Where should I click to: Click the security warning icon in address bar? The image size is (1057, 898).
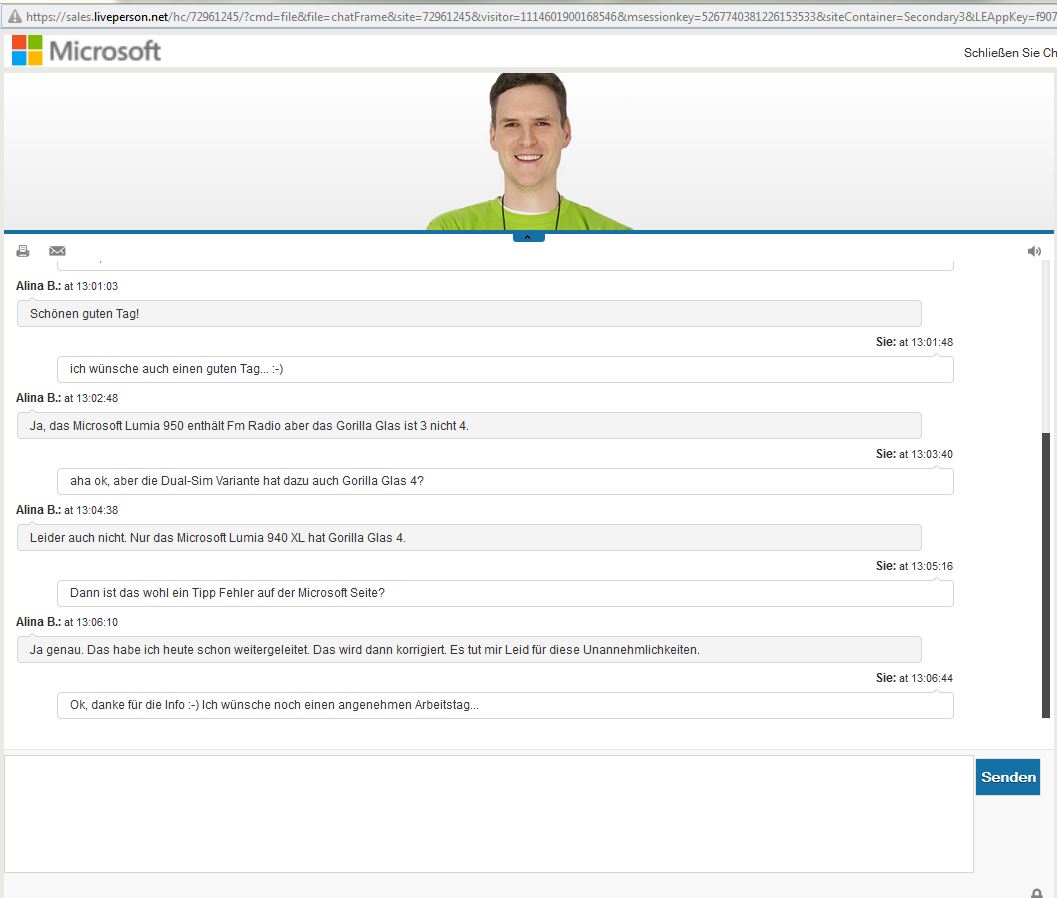pos(15,16)
